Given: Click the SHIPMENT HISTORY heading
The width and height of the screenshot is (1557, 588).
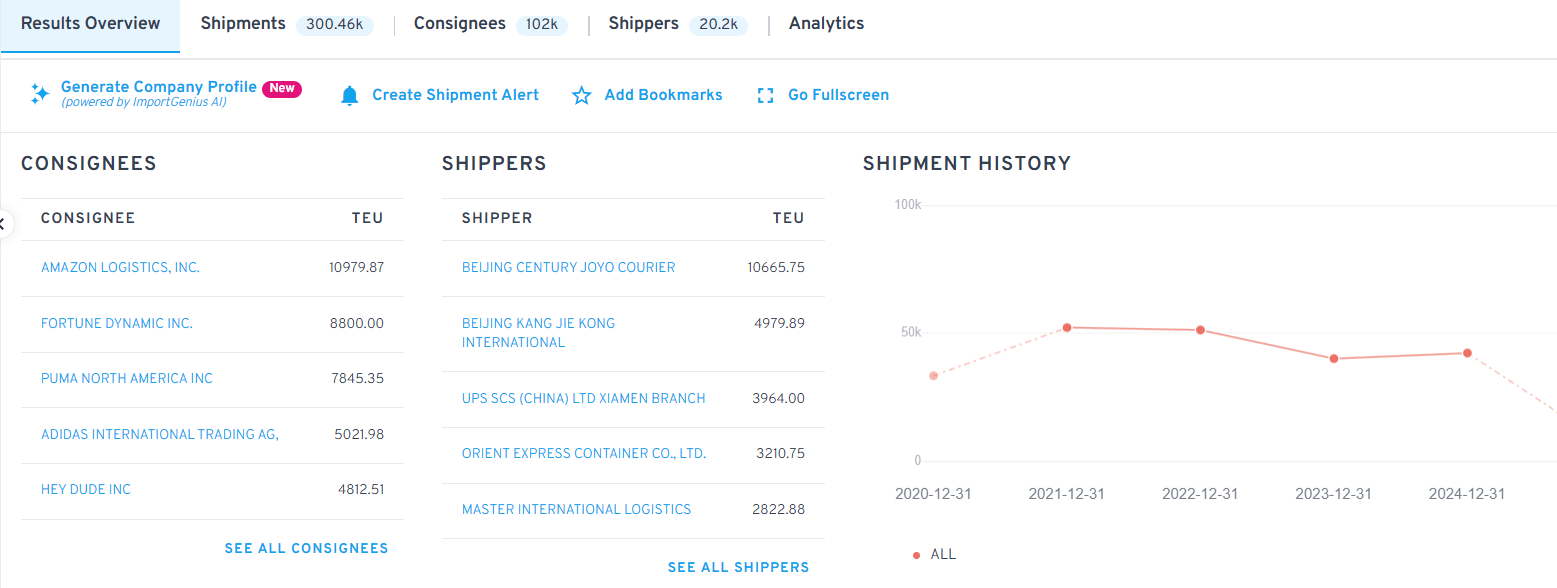Looking at the screenshot, I should [967, 163].
